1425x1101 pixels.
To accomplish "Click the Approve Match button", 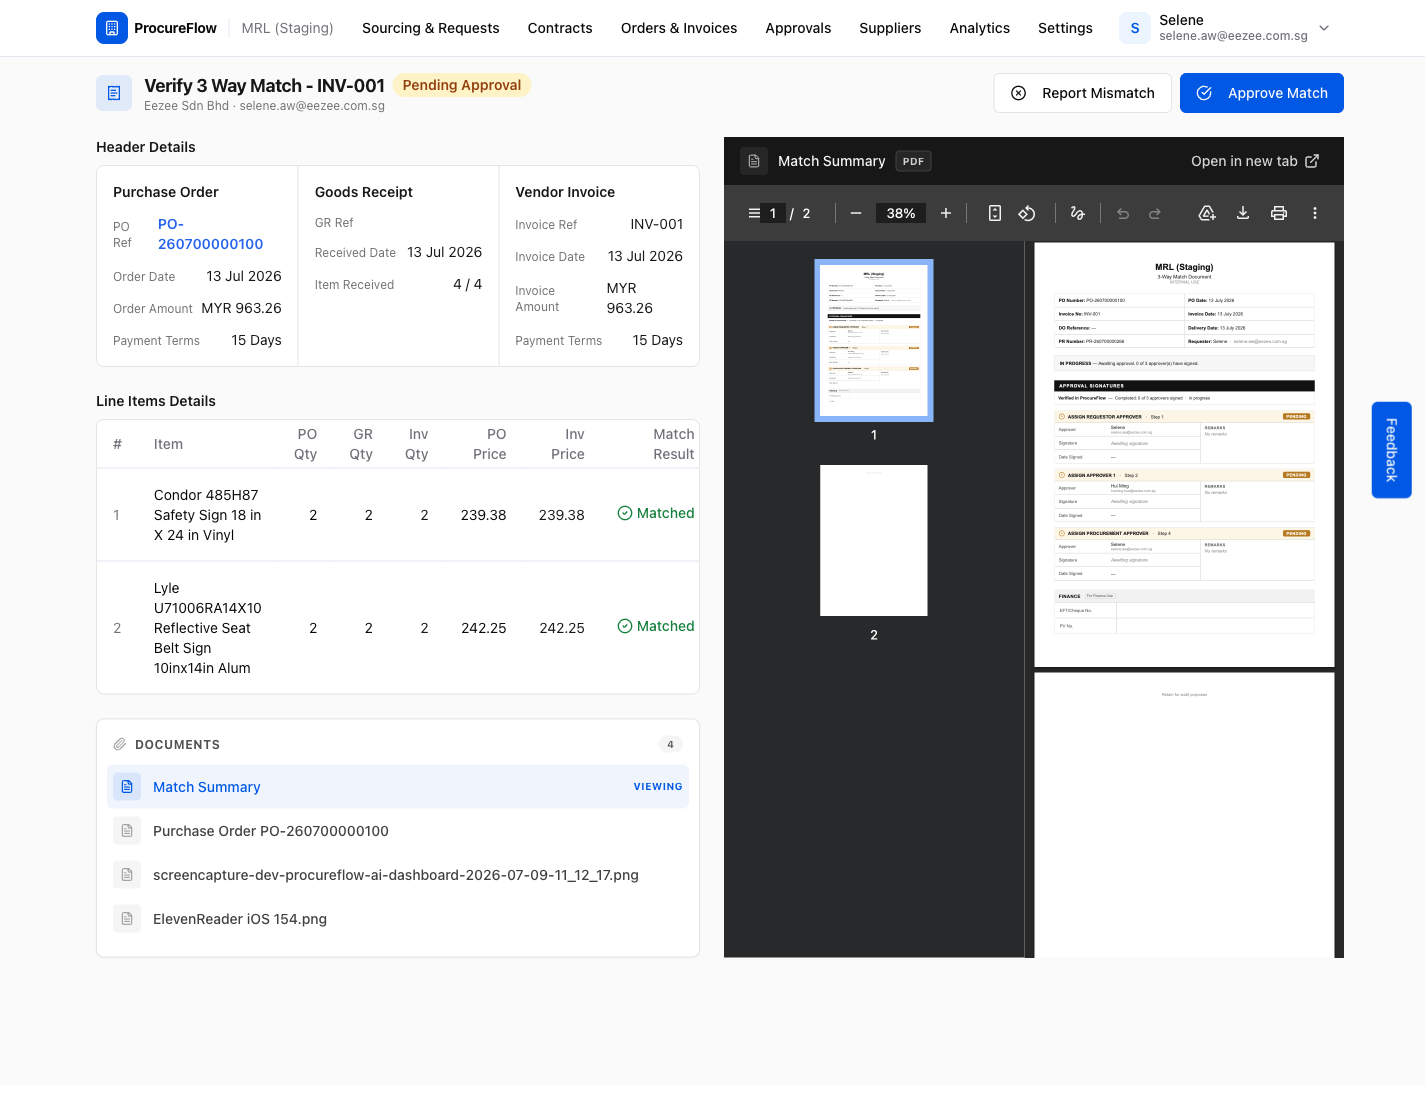I will coord(1262,93).
